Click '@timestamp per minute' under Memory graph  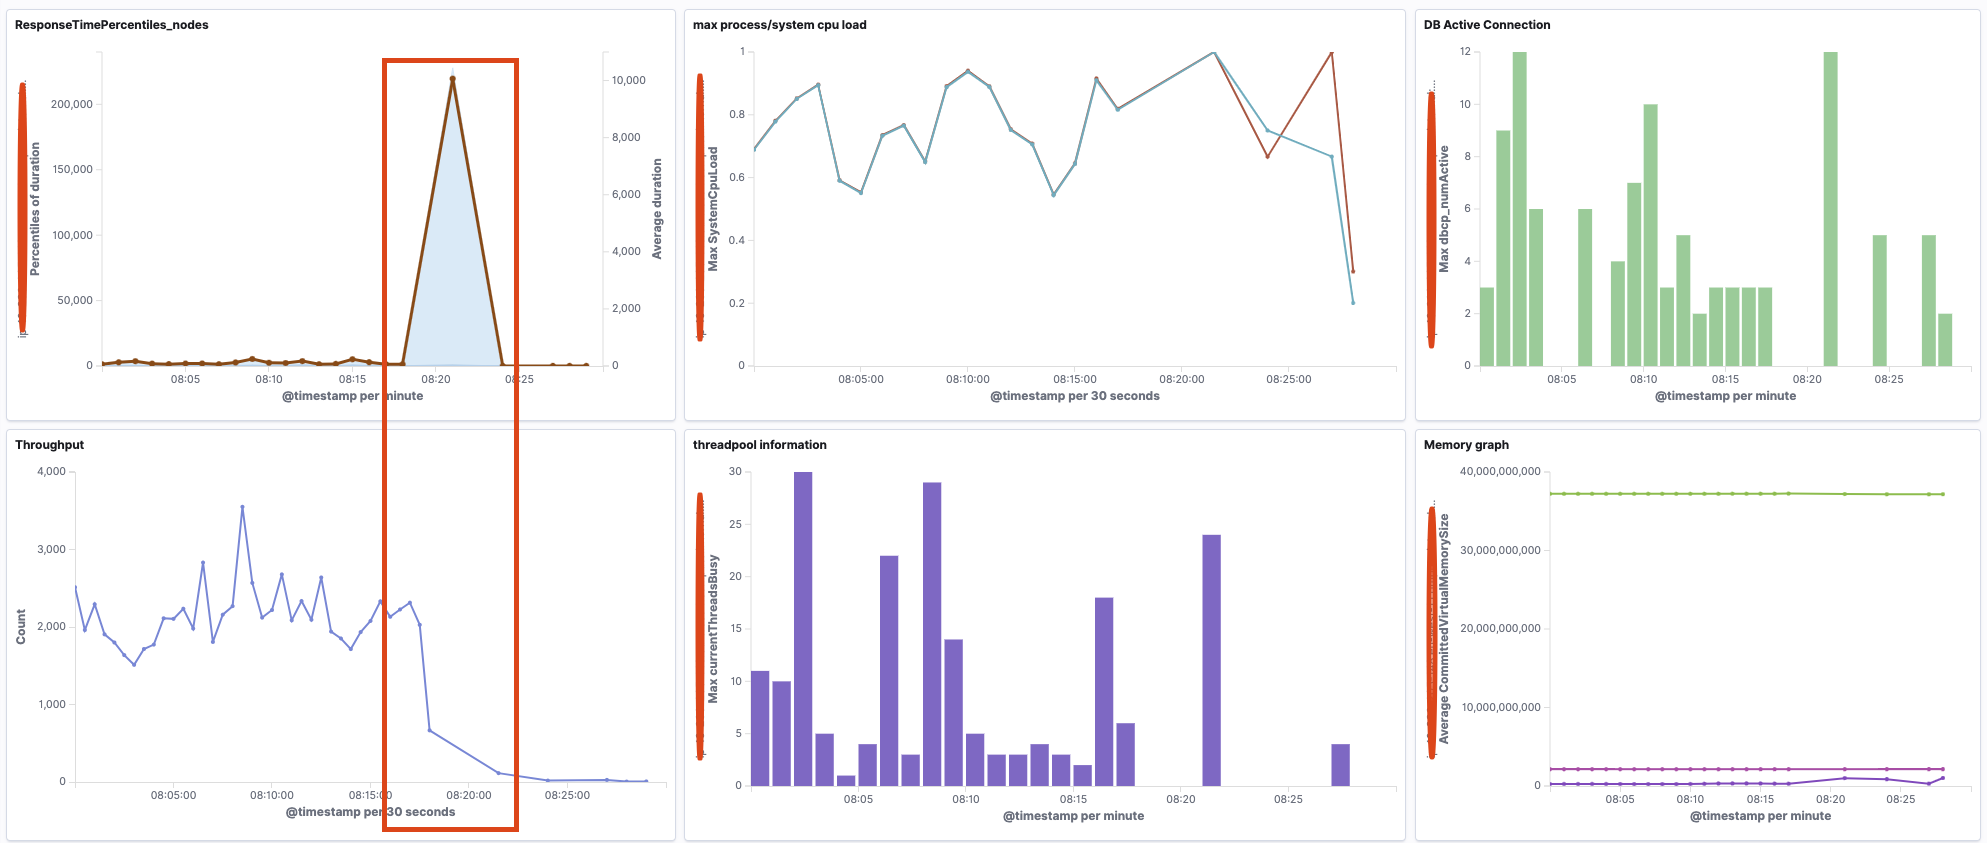coord(1760,816)
